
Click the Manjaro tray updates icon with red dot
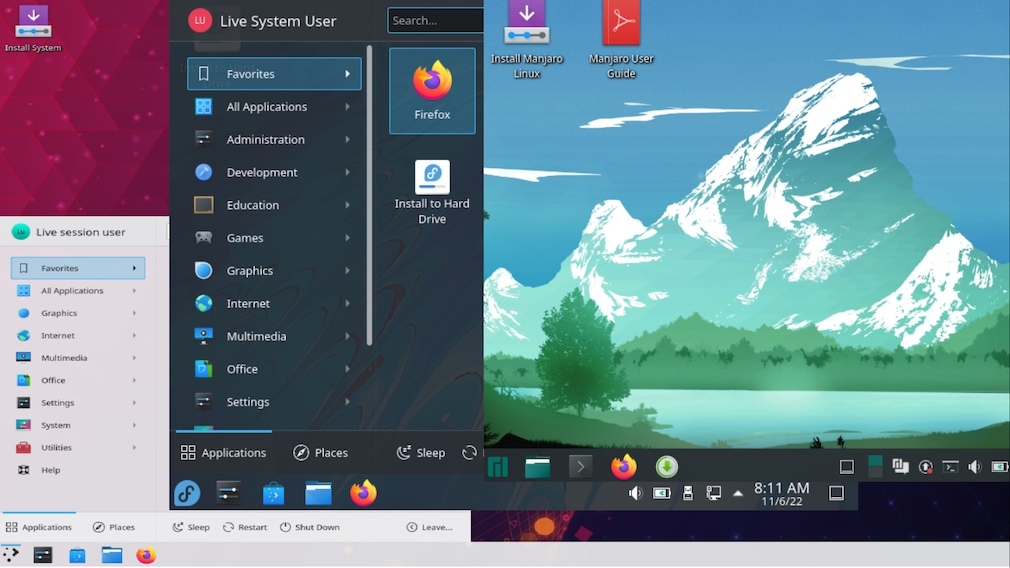(926, 467)
